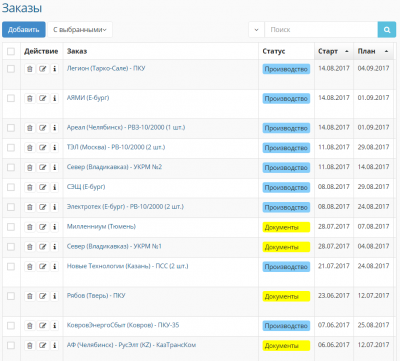
Task: Delete the Электротех (Е-бург) order
Action: coord(30,207)
